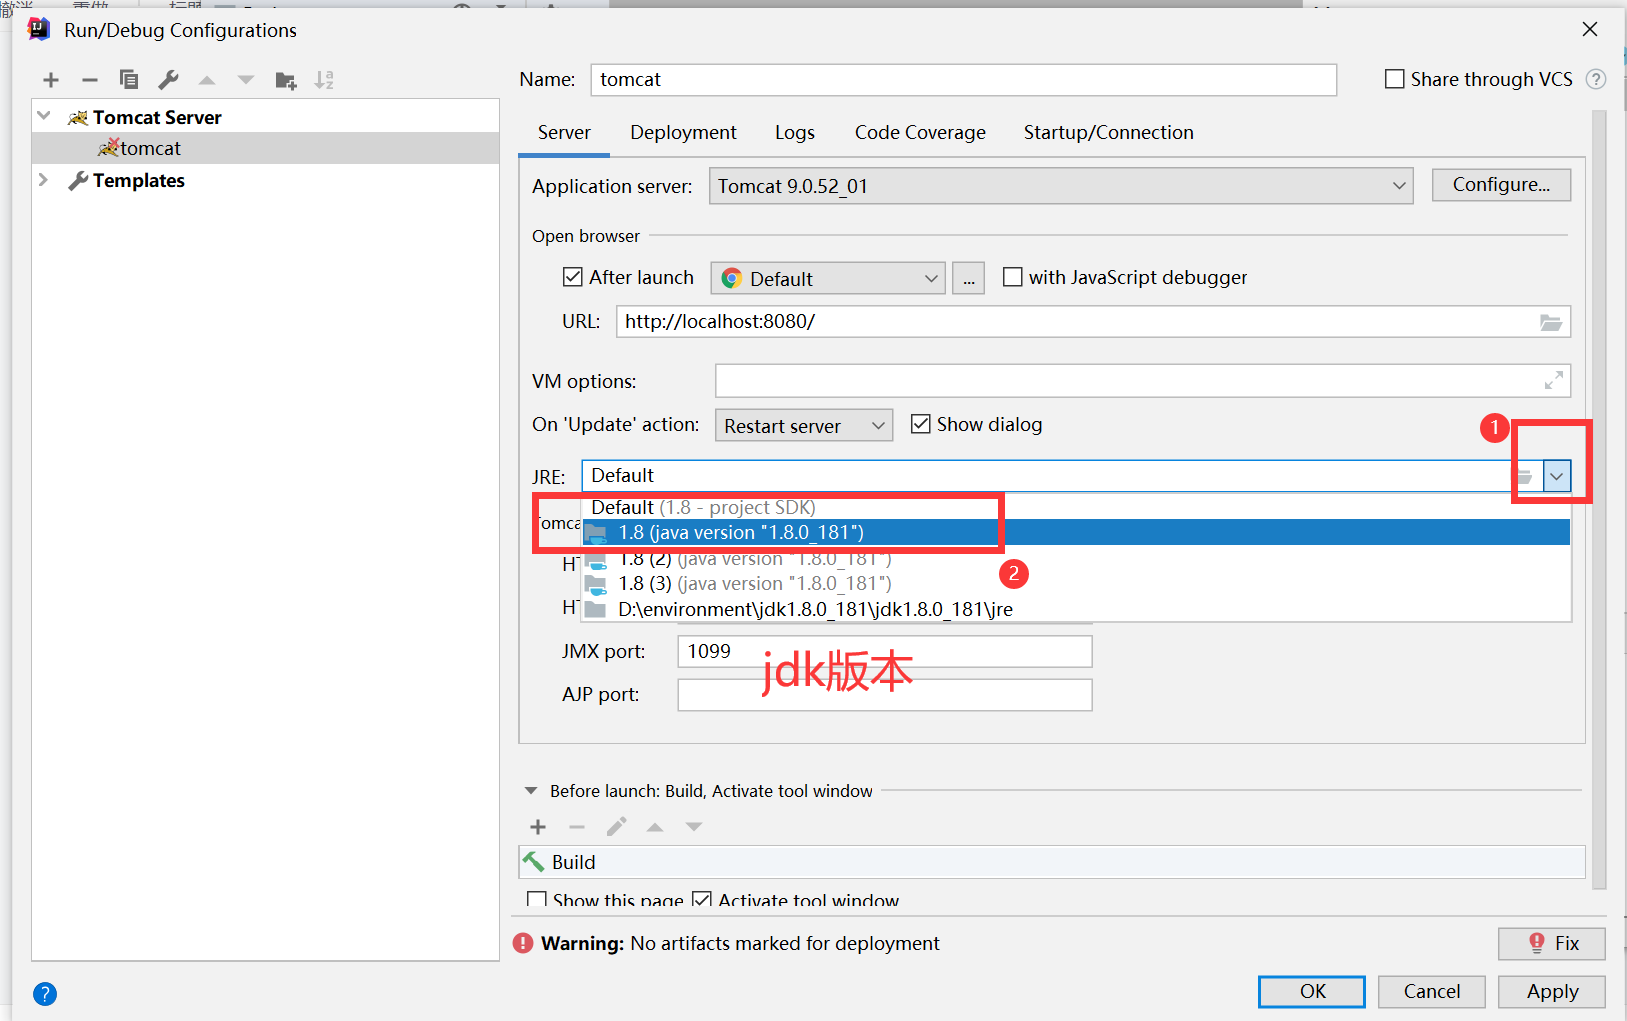Viewport: 1627px width, 1021px height.
Task: Edit the Before launch task
Action: click(x=616, y=827)
